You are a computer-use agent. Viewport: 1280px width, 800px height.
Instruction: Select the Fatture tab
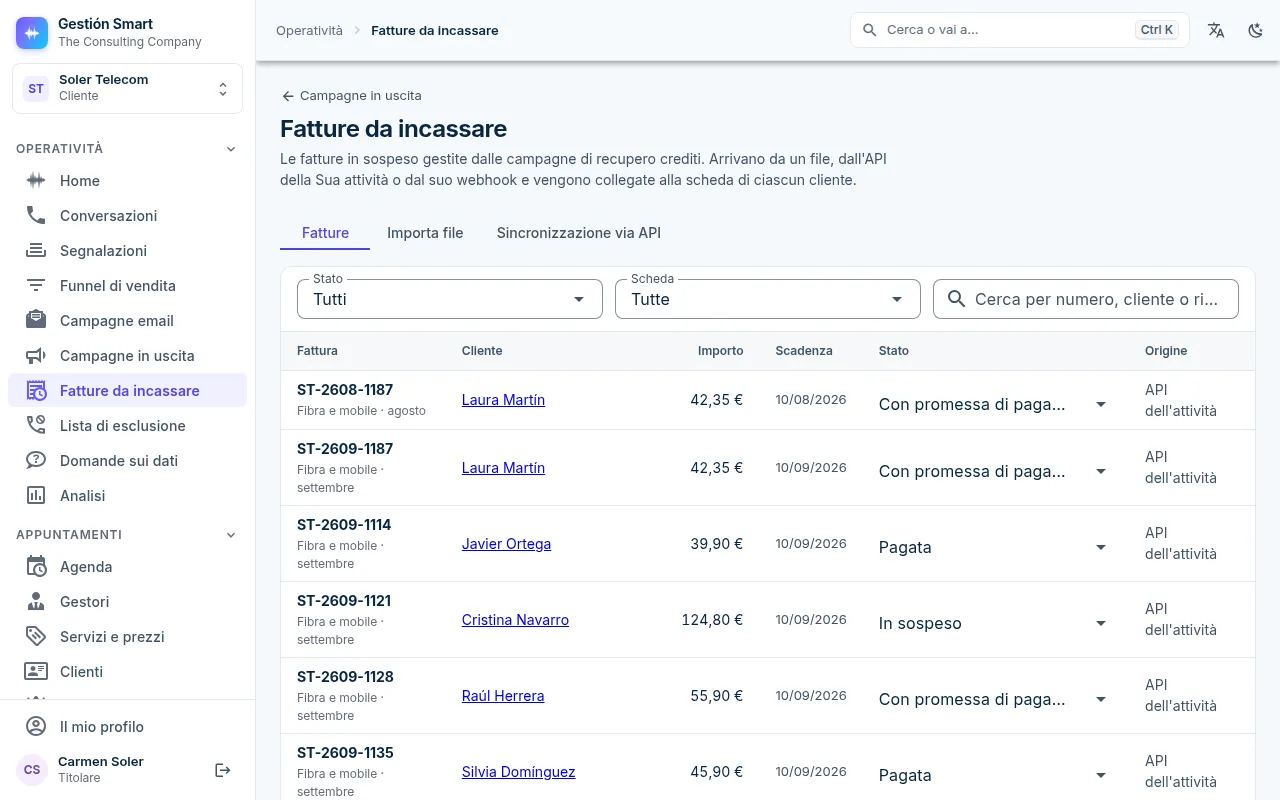[325, 233]
